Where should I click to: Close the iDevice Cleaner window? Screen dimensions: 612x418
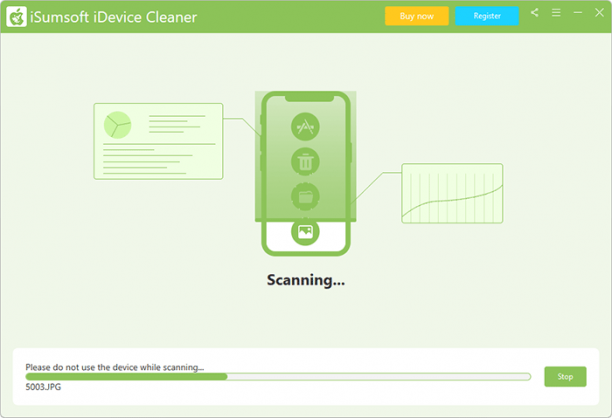click(x=599, y=13)
